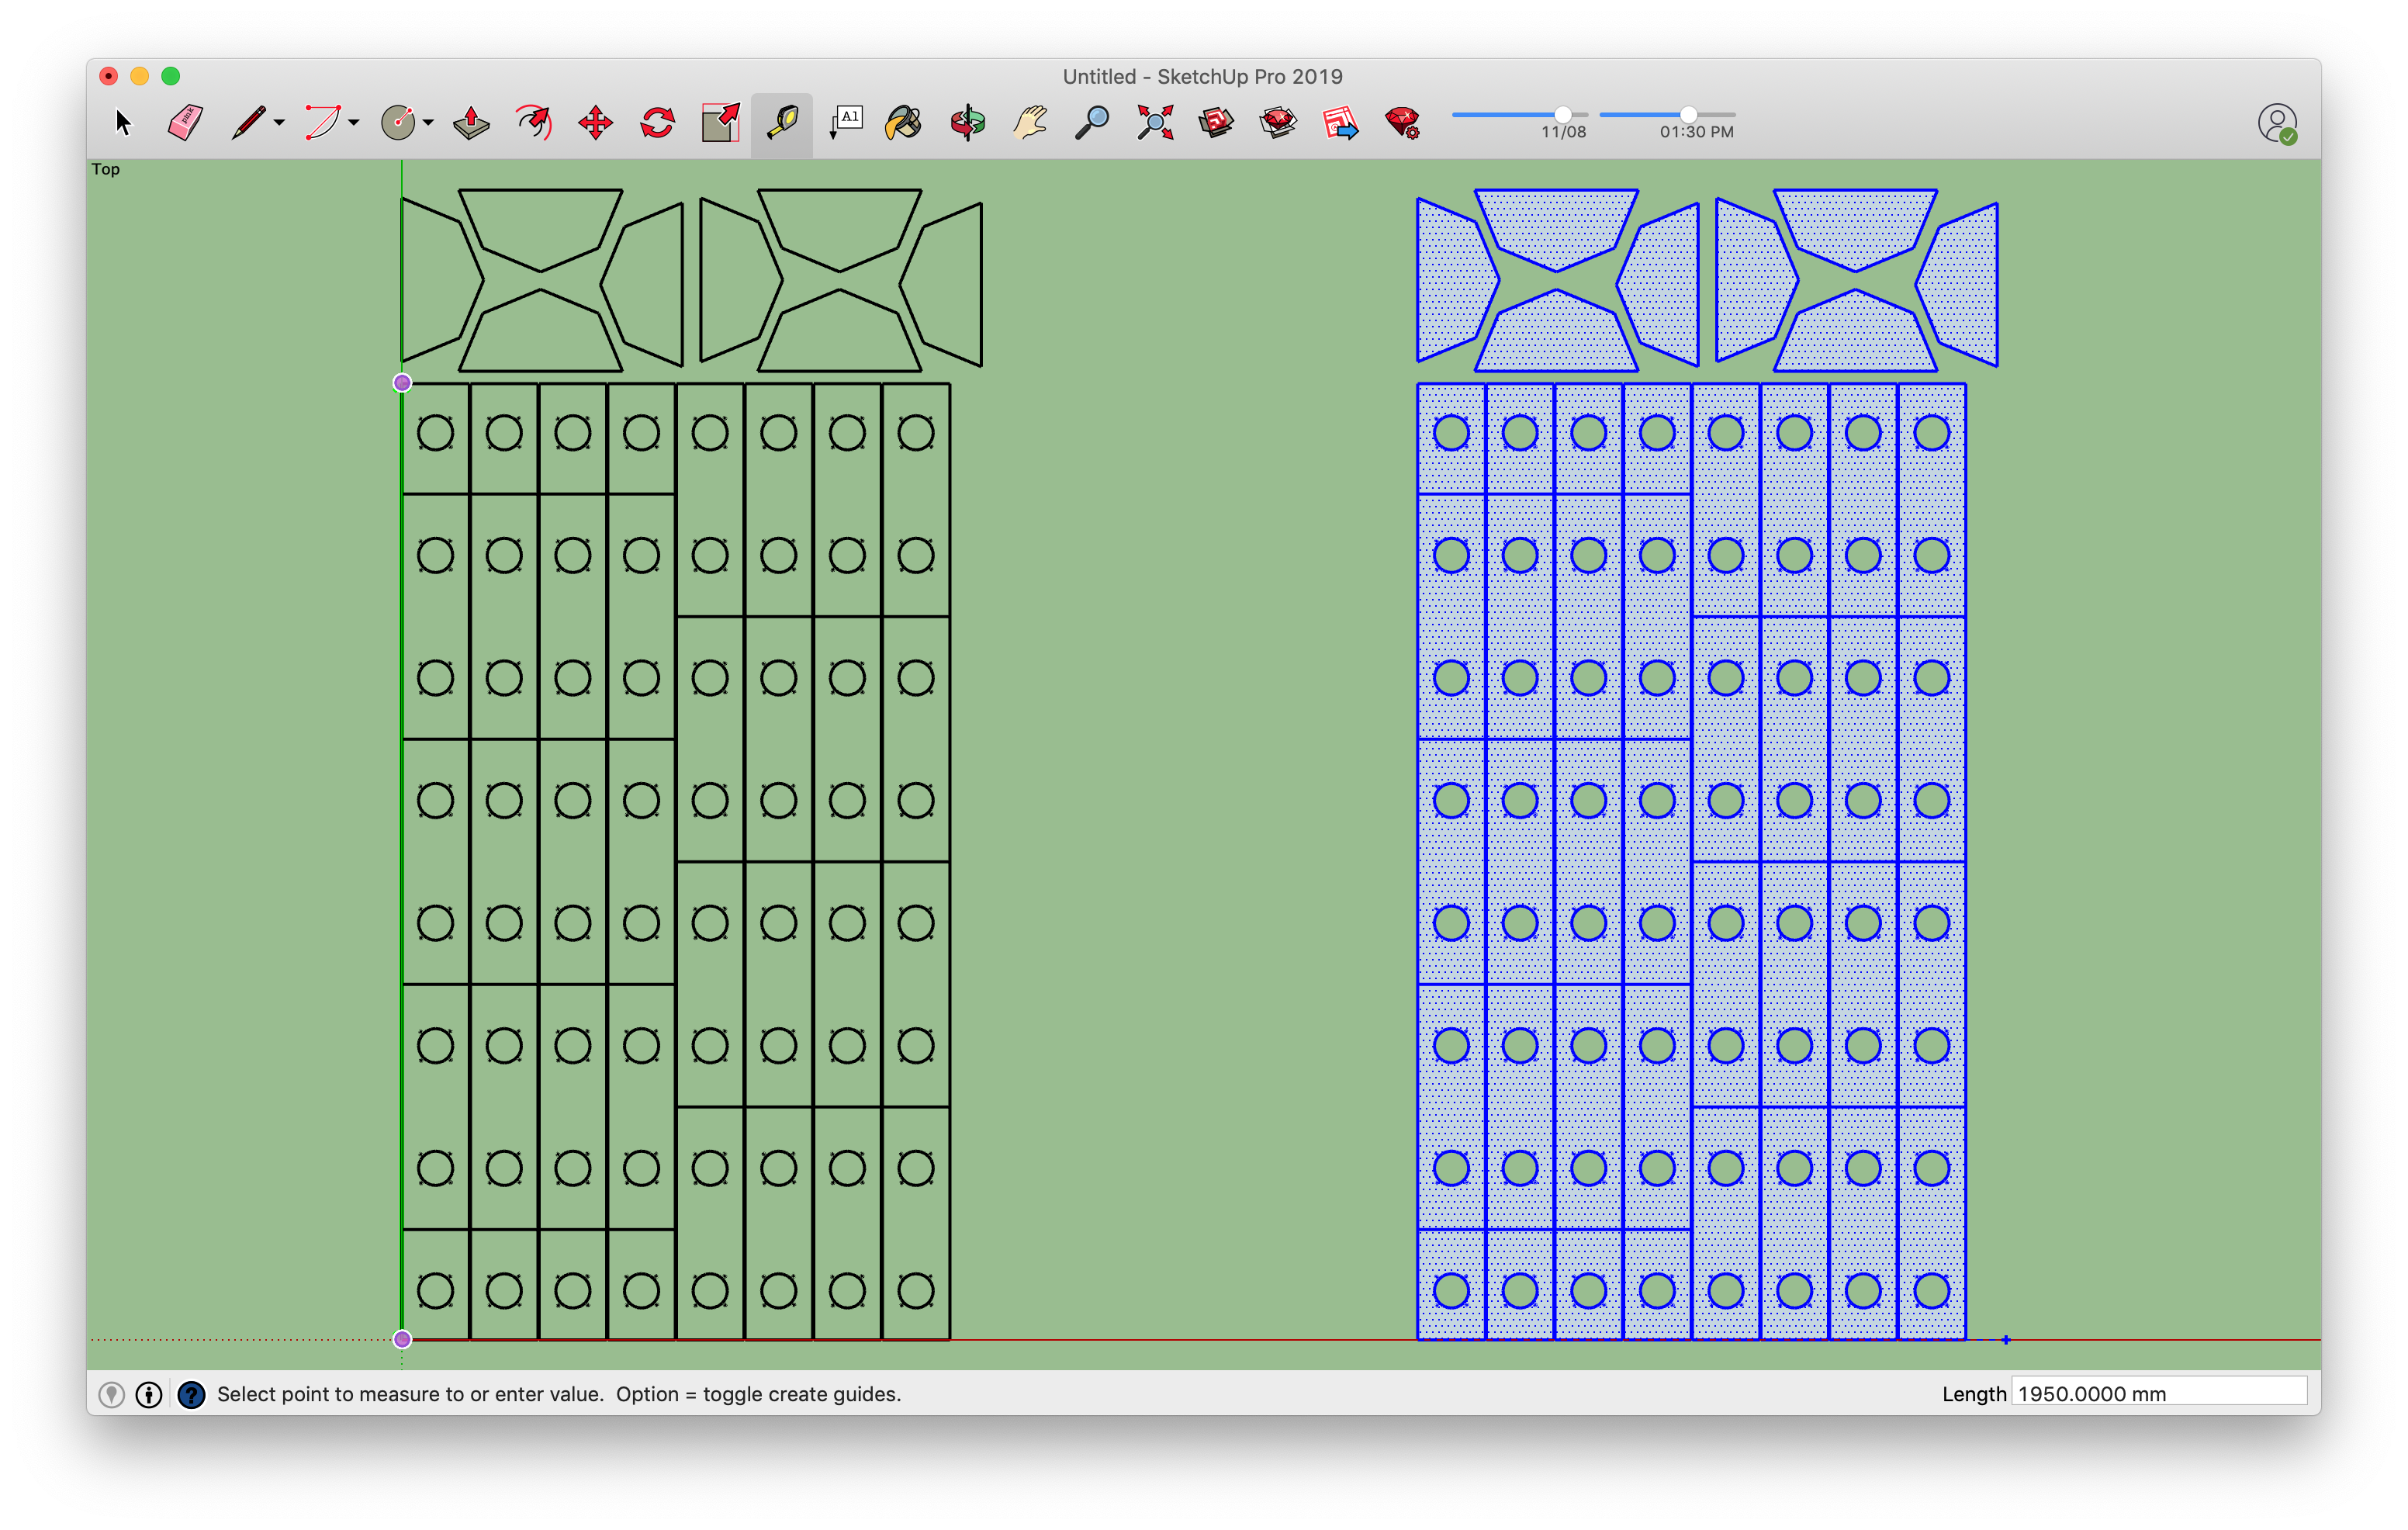Click the upper purple measure endpoint
Screen dimensions: 2408x1530
coord(402,383)
